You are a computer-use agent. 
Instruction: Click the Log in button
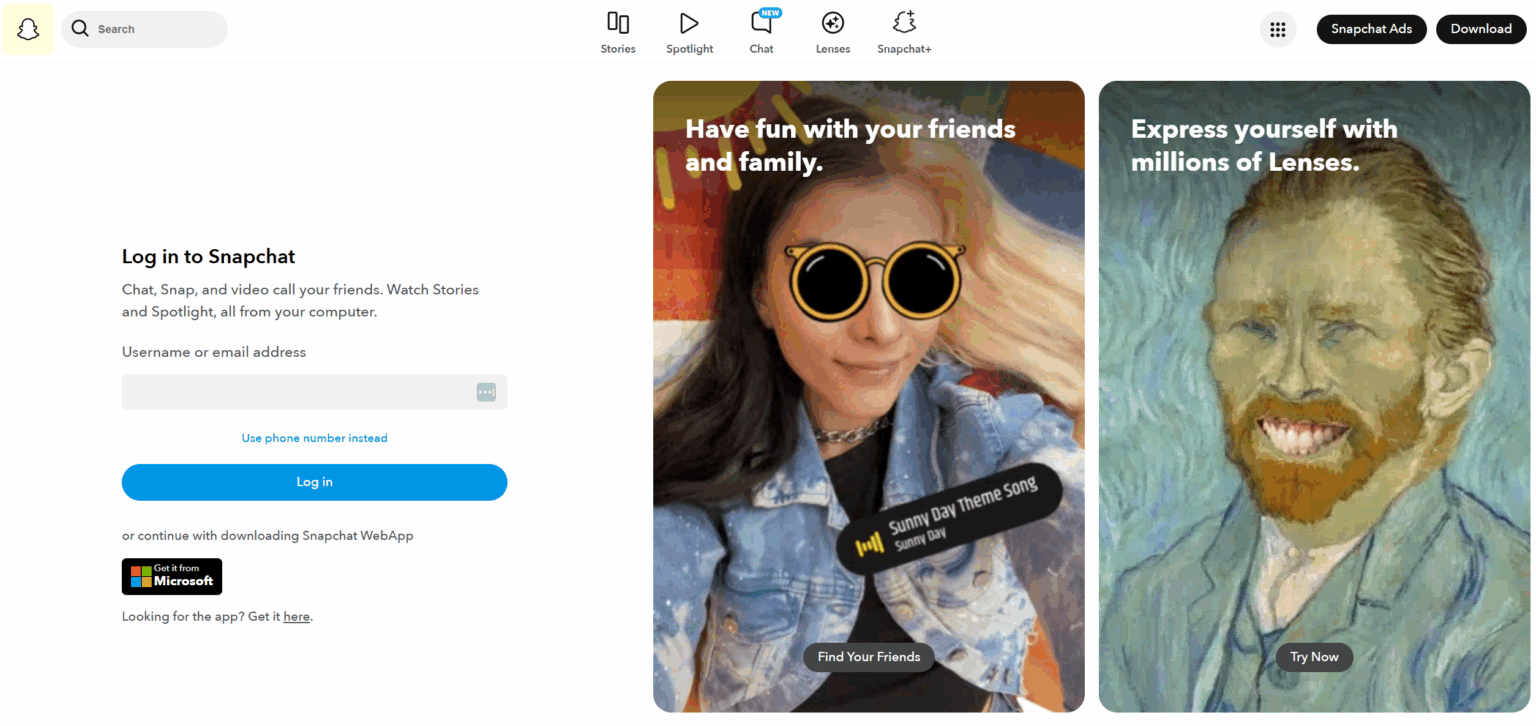[x=314, y=481]
